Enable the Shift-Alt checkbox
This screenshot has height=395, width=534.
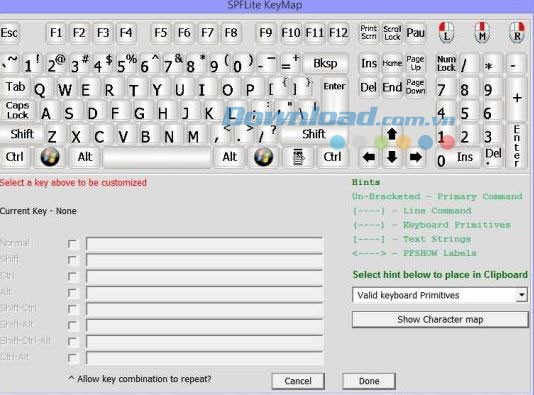(x=72, y=325)
